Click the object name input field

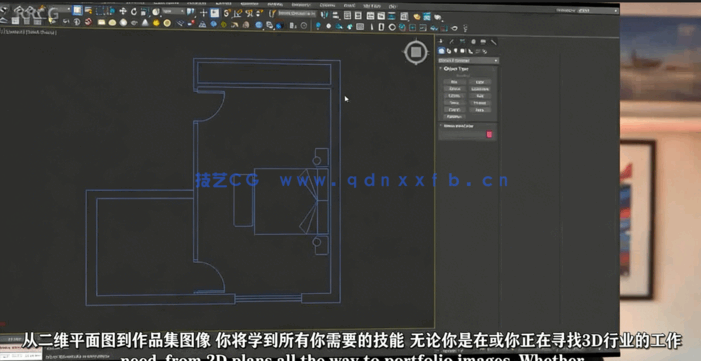462,134
